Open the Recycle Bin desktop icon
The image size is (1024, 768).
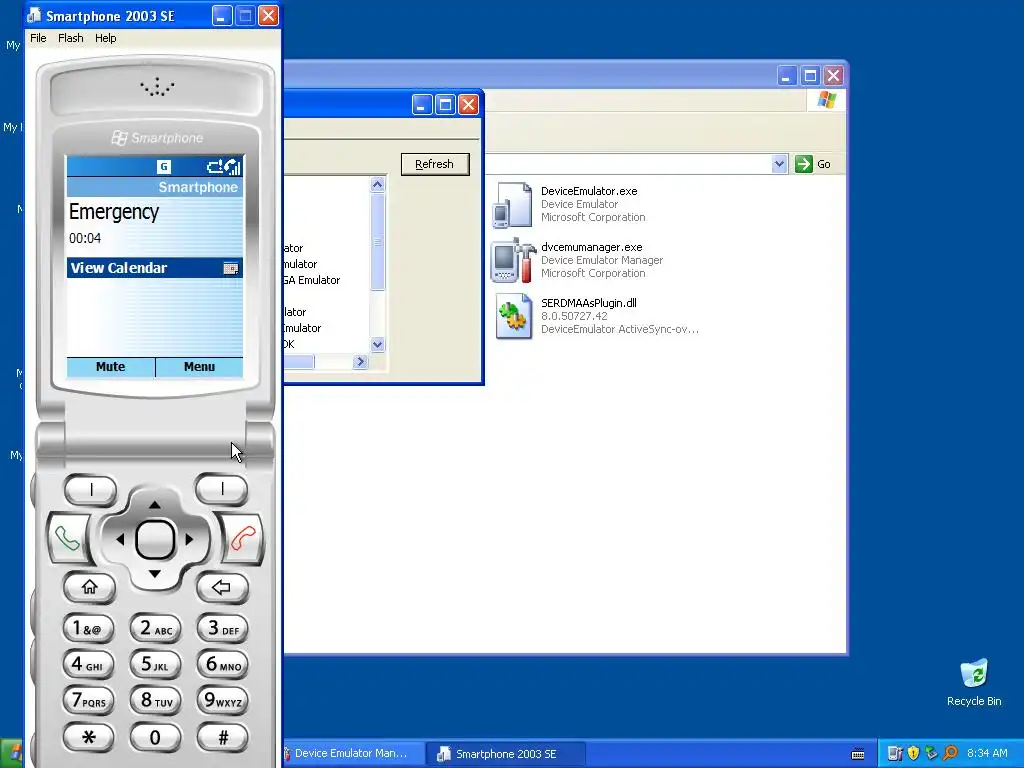[x=974, y=682]
